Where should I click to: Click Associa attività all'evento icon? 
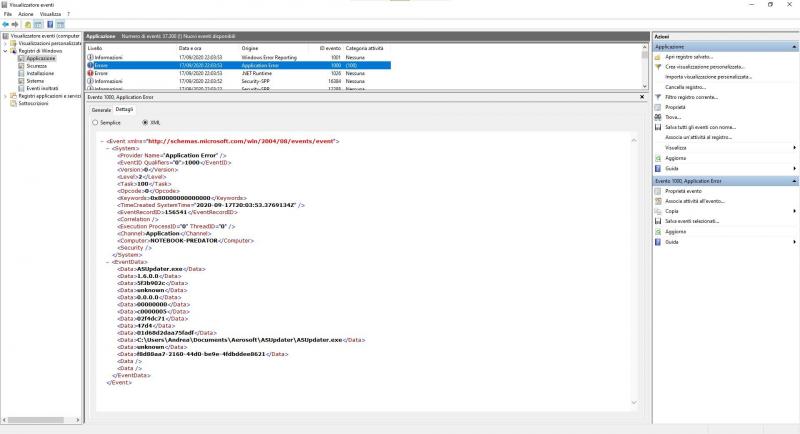(x=658, y=201)
